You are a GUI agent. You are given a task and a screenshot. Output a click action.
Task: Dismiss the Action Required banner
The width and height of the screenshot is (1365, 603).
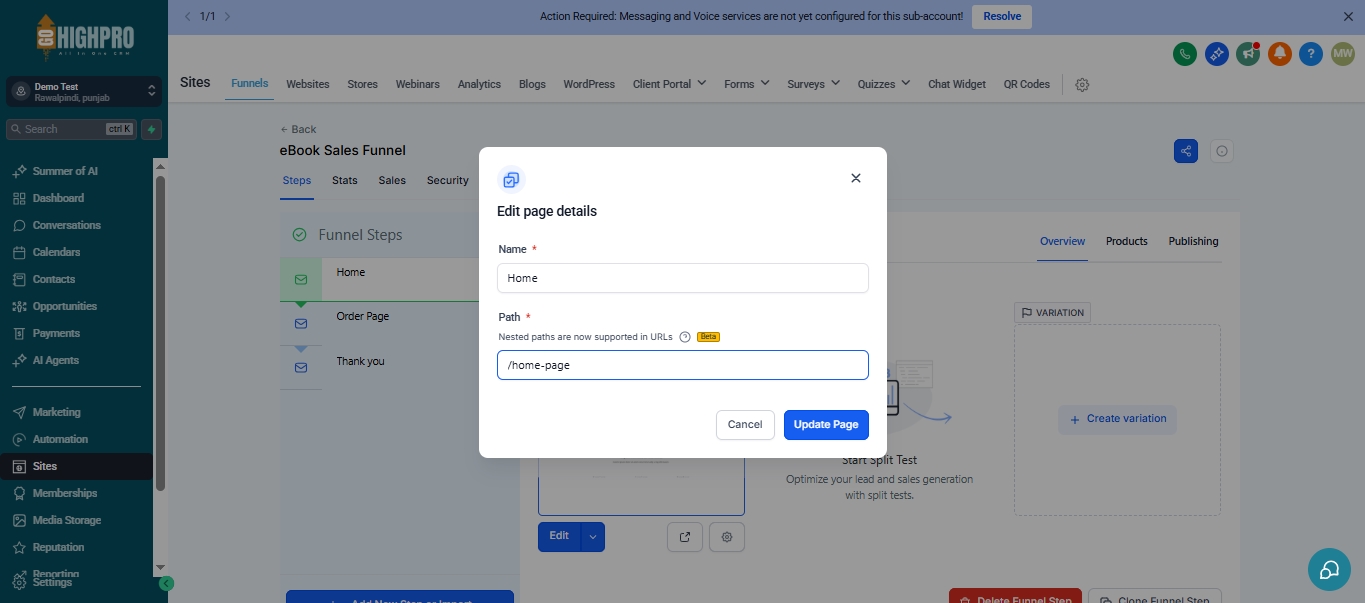(x=1347, y=16)
